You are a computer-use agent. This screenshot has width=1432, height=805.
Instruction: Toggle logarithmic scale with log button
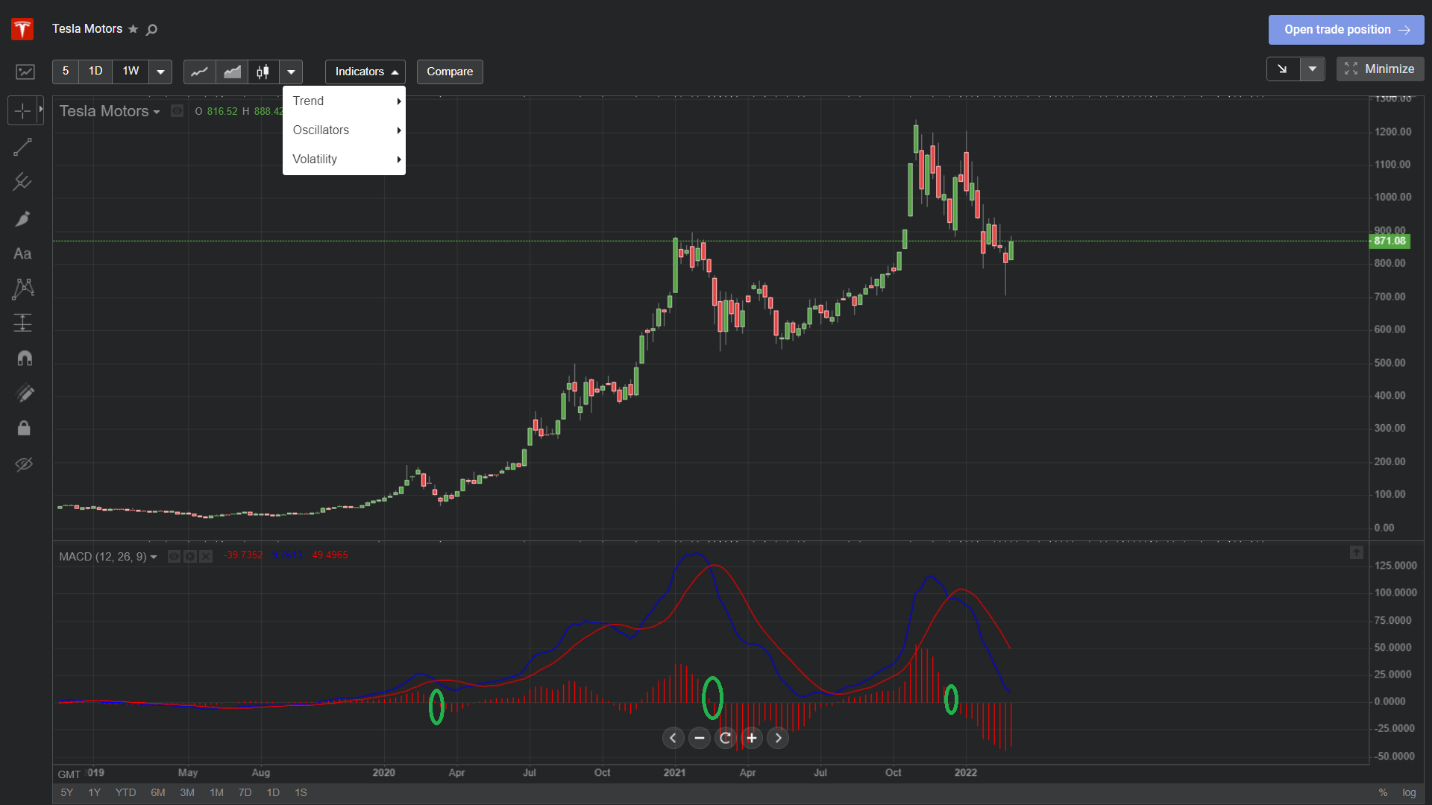(x=1409, y=792)
